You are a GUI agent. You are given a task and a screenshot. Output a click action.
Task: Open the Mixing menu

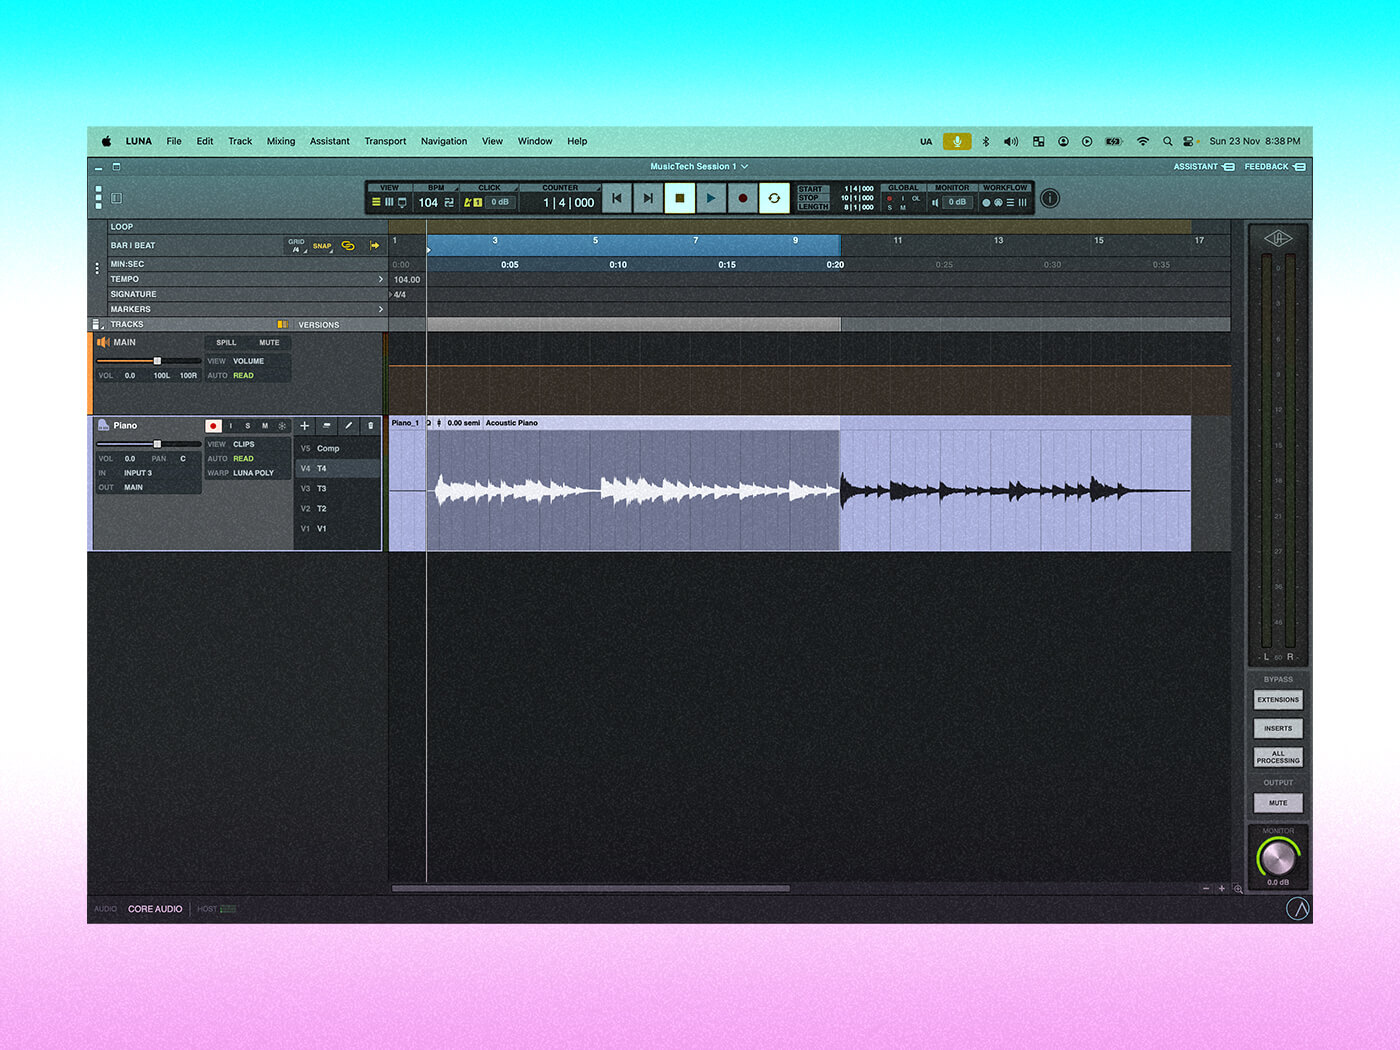click(x=280, y=141)
